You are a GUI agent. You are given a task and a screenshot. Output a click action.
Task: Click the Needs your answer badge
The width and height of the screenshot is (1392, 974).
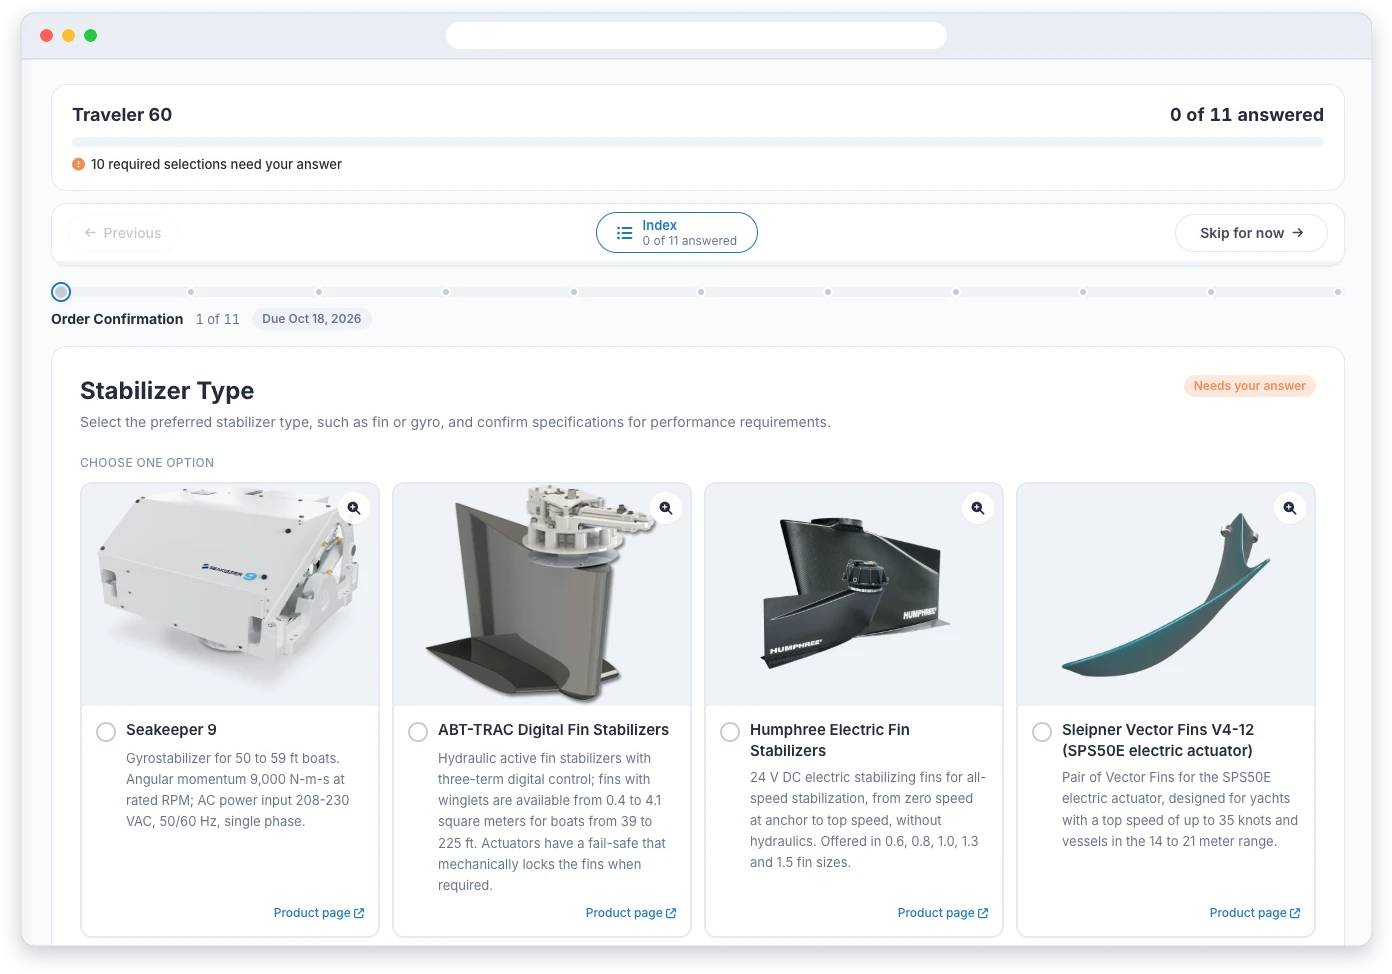click(1250, 386)
